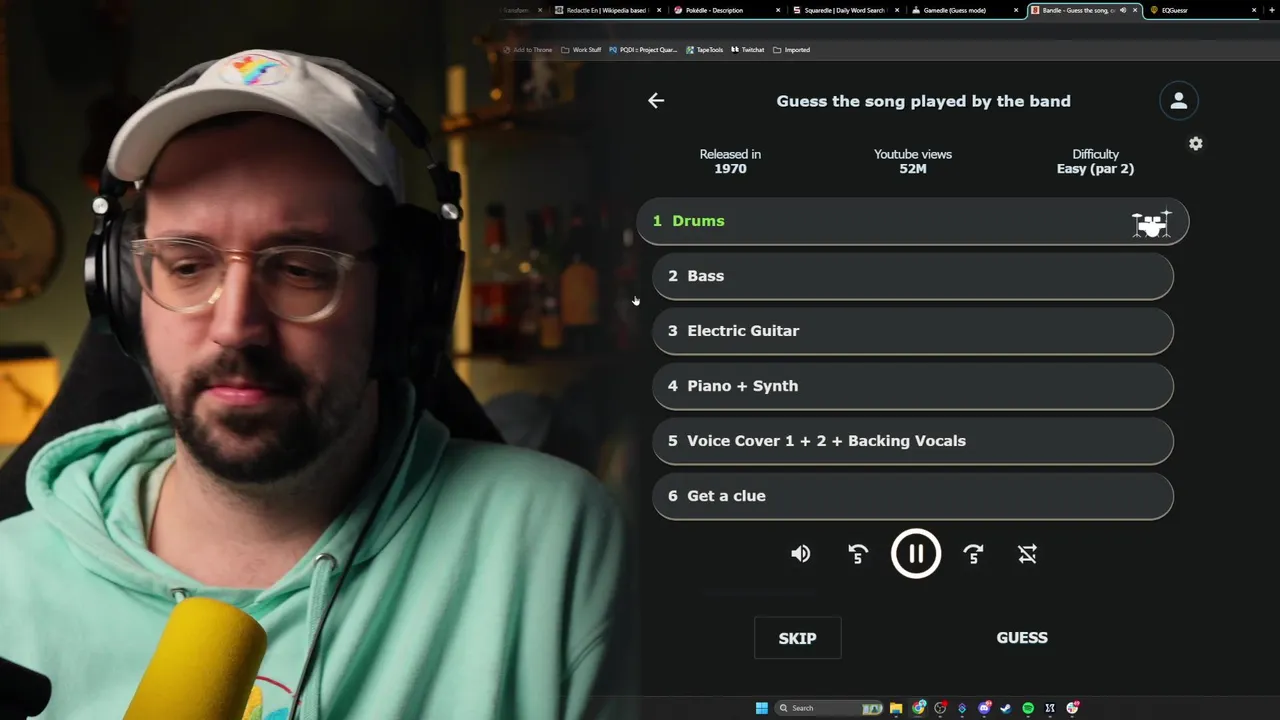Open the user profile icon
This screenshot has width=1280, height=720.
(x=1178, y=100)
